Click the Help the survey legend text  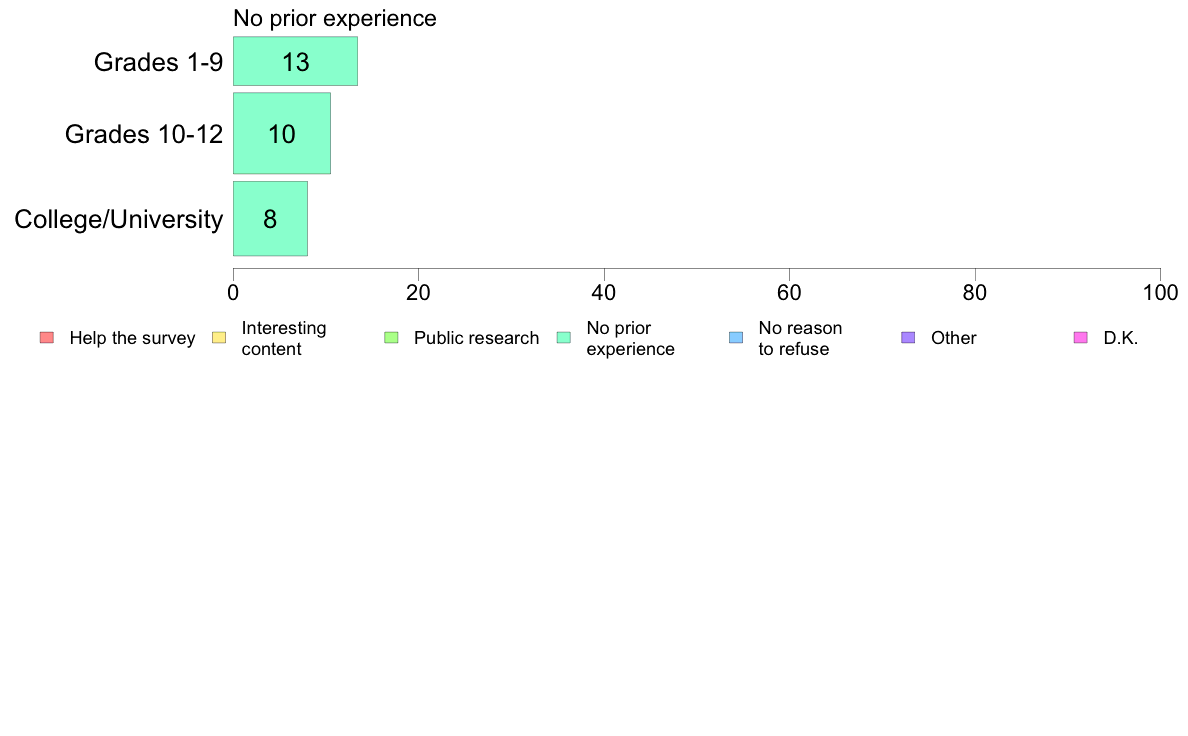133,338
